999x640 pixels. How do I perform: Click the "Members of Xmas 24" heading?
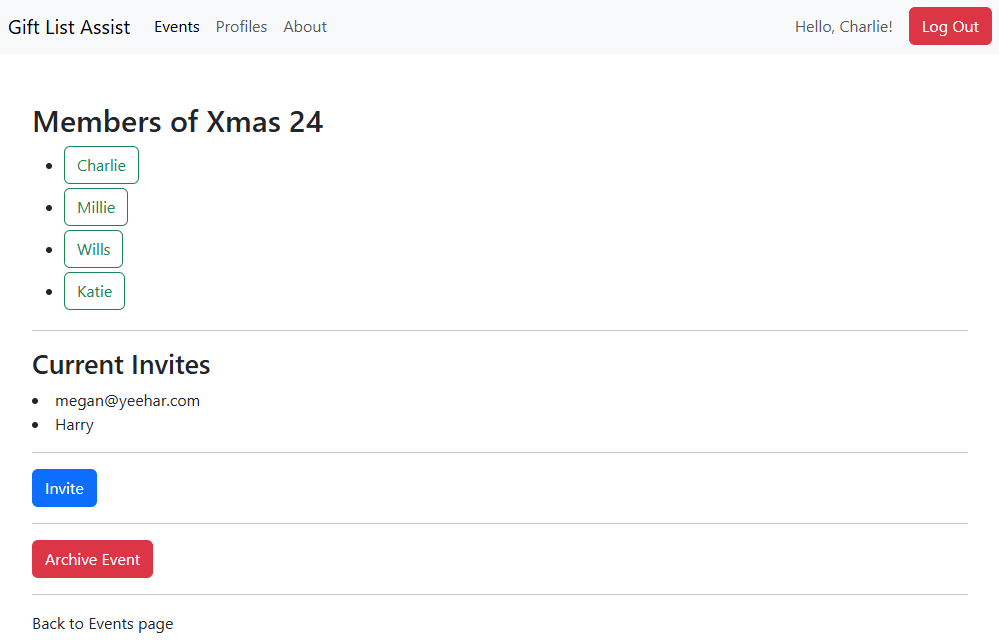click(x=178, y=122)
